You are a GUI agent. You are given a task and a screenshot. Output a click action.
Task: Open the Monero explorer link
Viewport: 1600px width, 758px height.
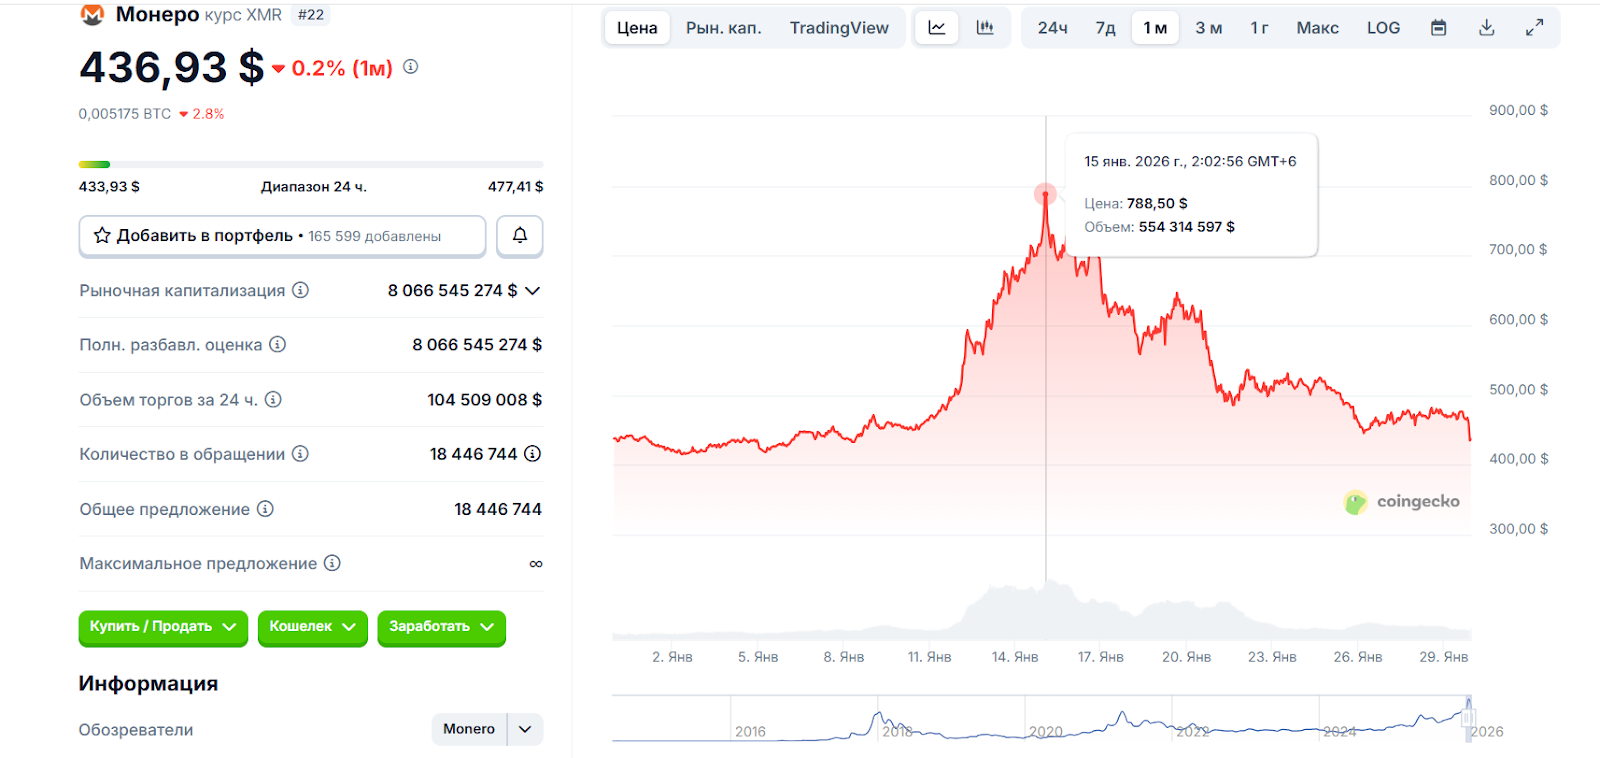tap(469, 729)
